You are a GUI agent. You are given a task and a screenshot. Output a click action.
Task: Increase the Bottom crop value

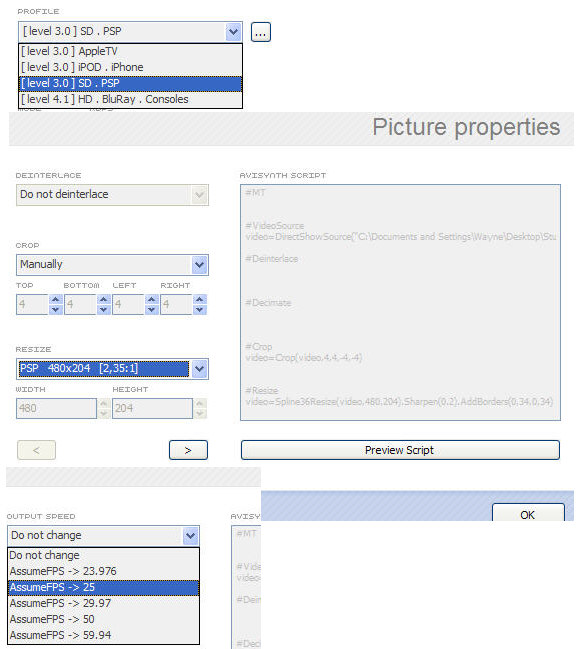tap(103, 299)
